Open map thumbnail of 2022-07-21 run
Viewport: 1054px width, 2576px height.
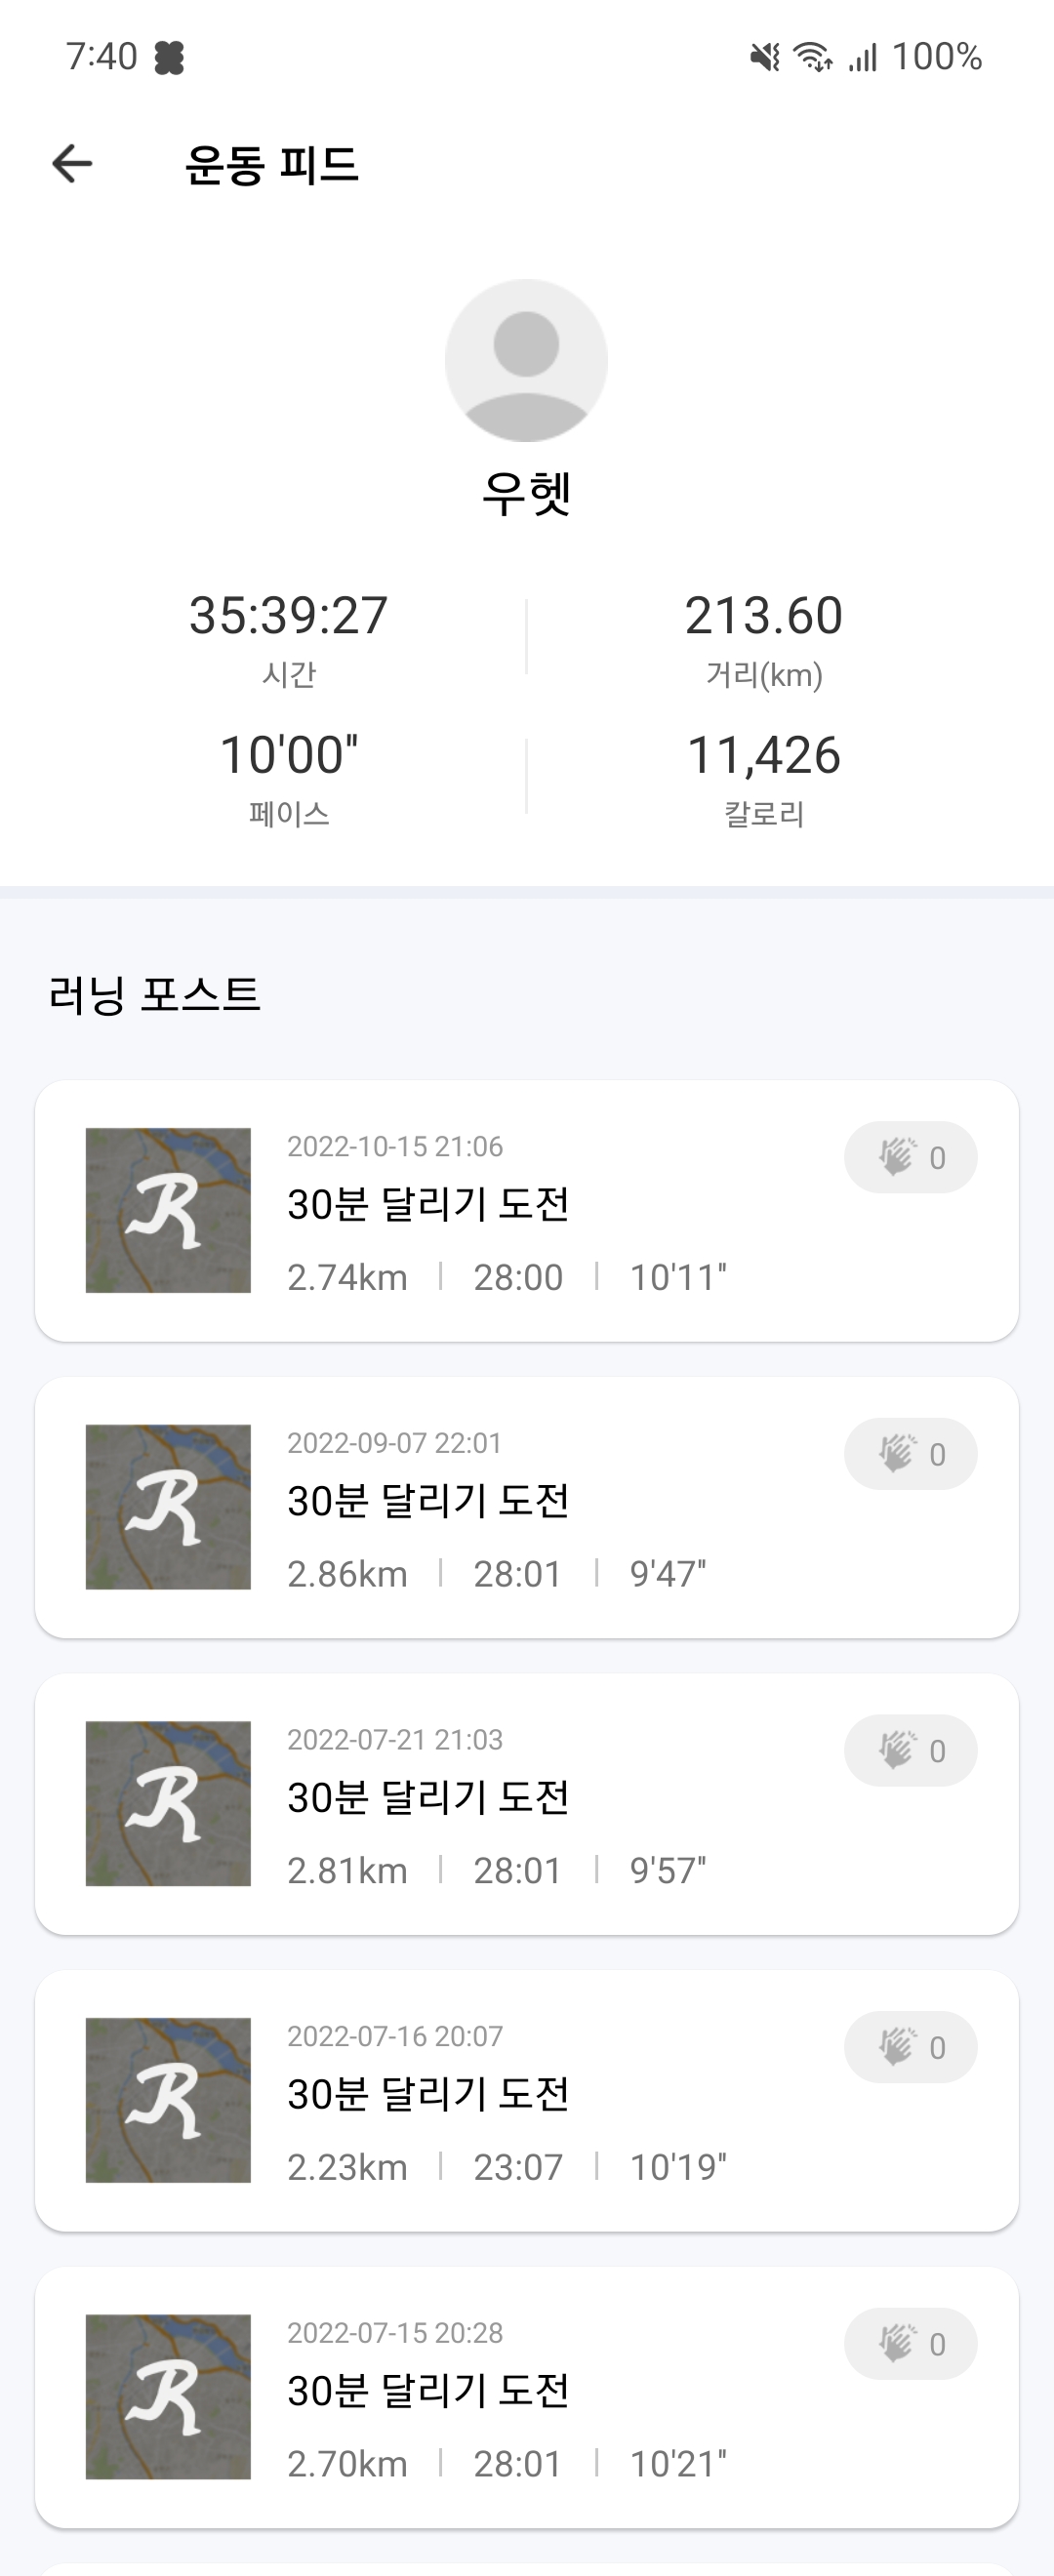(x=168, y=1803)
